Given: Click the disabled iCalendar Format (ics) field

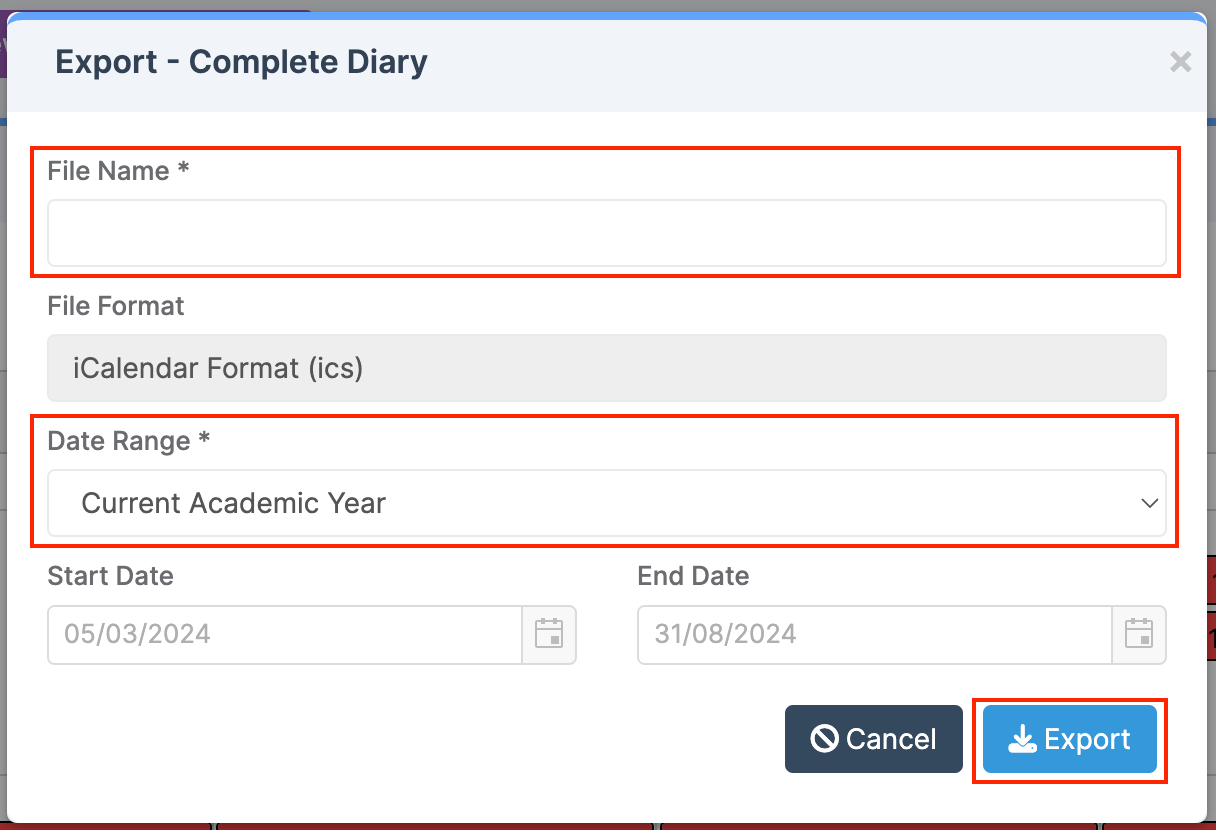Looking at the screenshot, I should 607,368.
